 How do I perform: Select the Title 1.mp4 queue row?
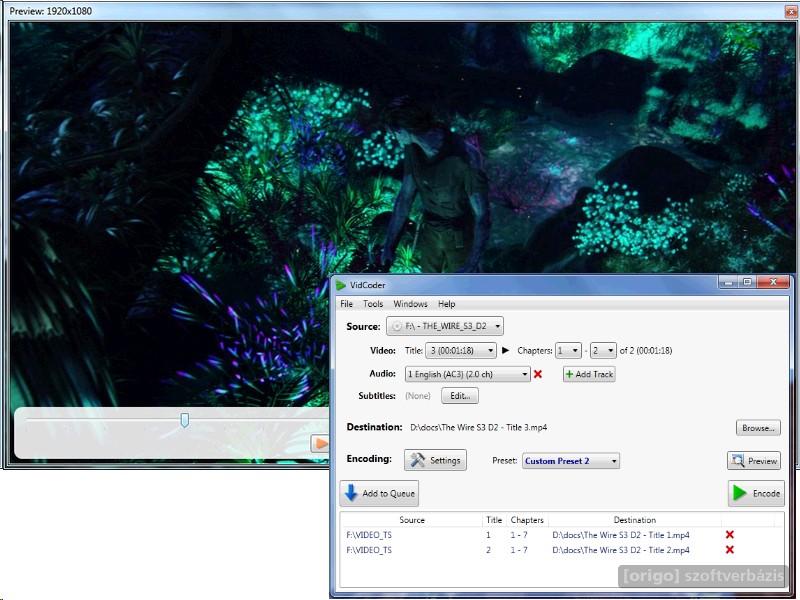[561, 535]
